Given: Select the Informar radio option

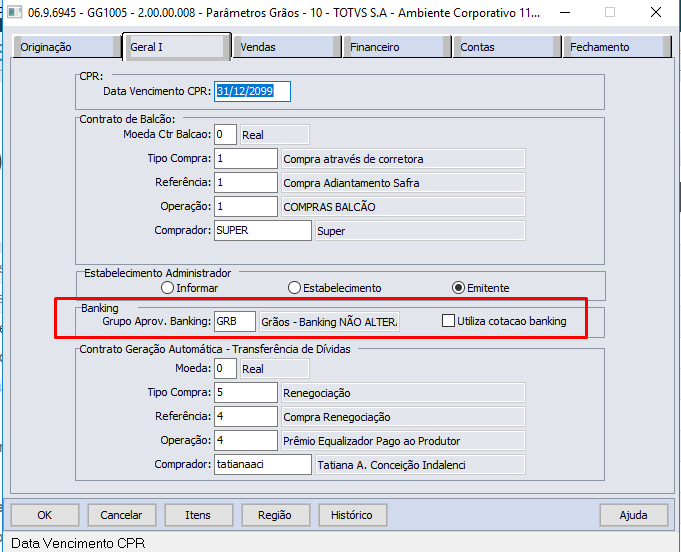Looking at the screenshot, I should [x=167, y=288].
